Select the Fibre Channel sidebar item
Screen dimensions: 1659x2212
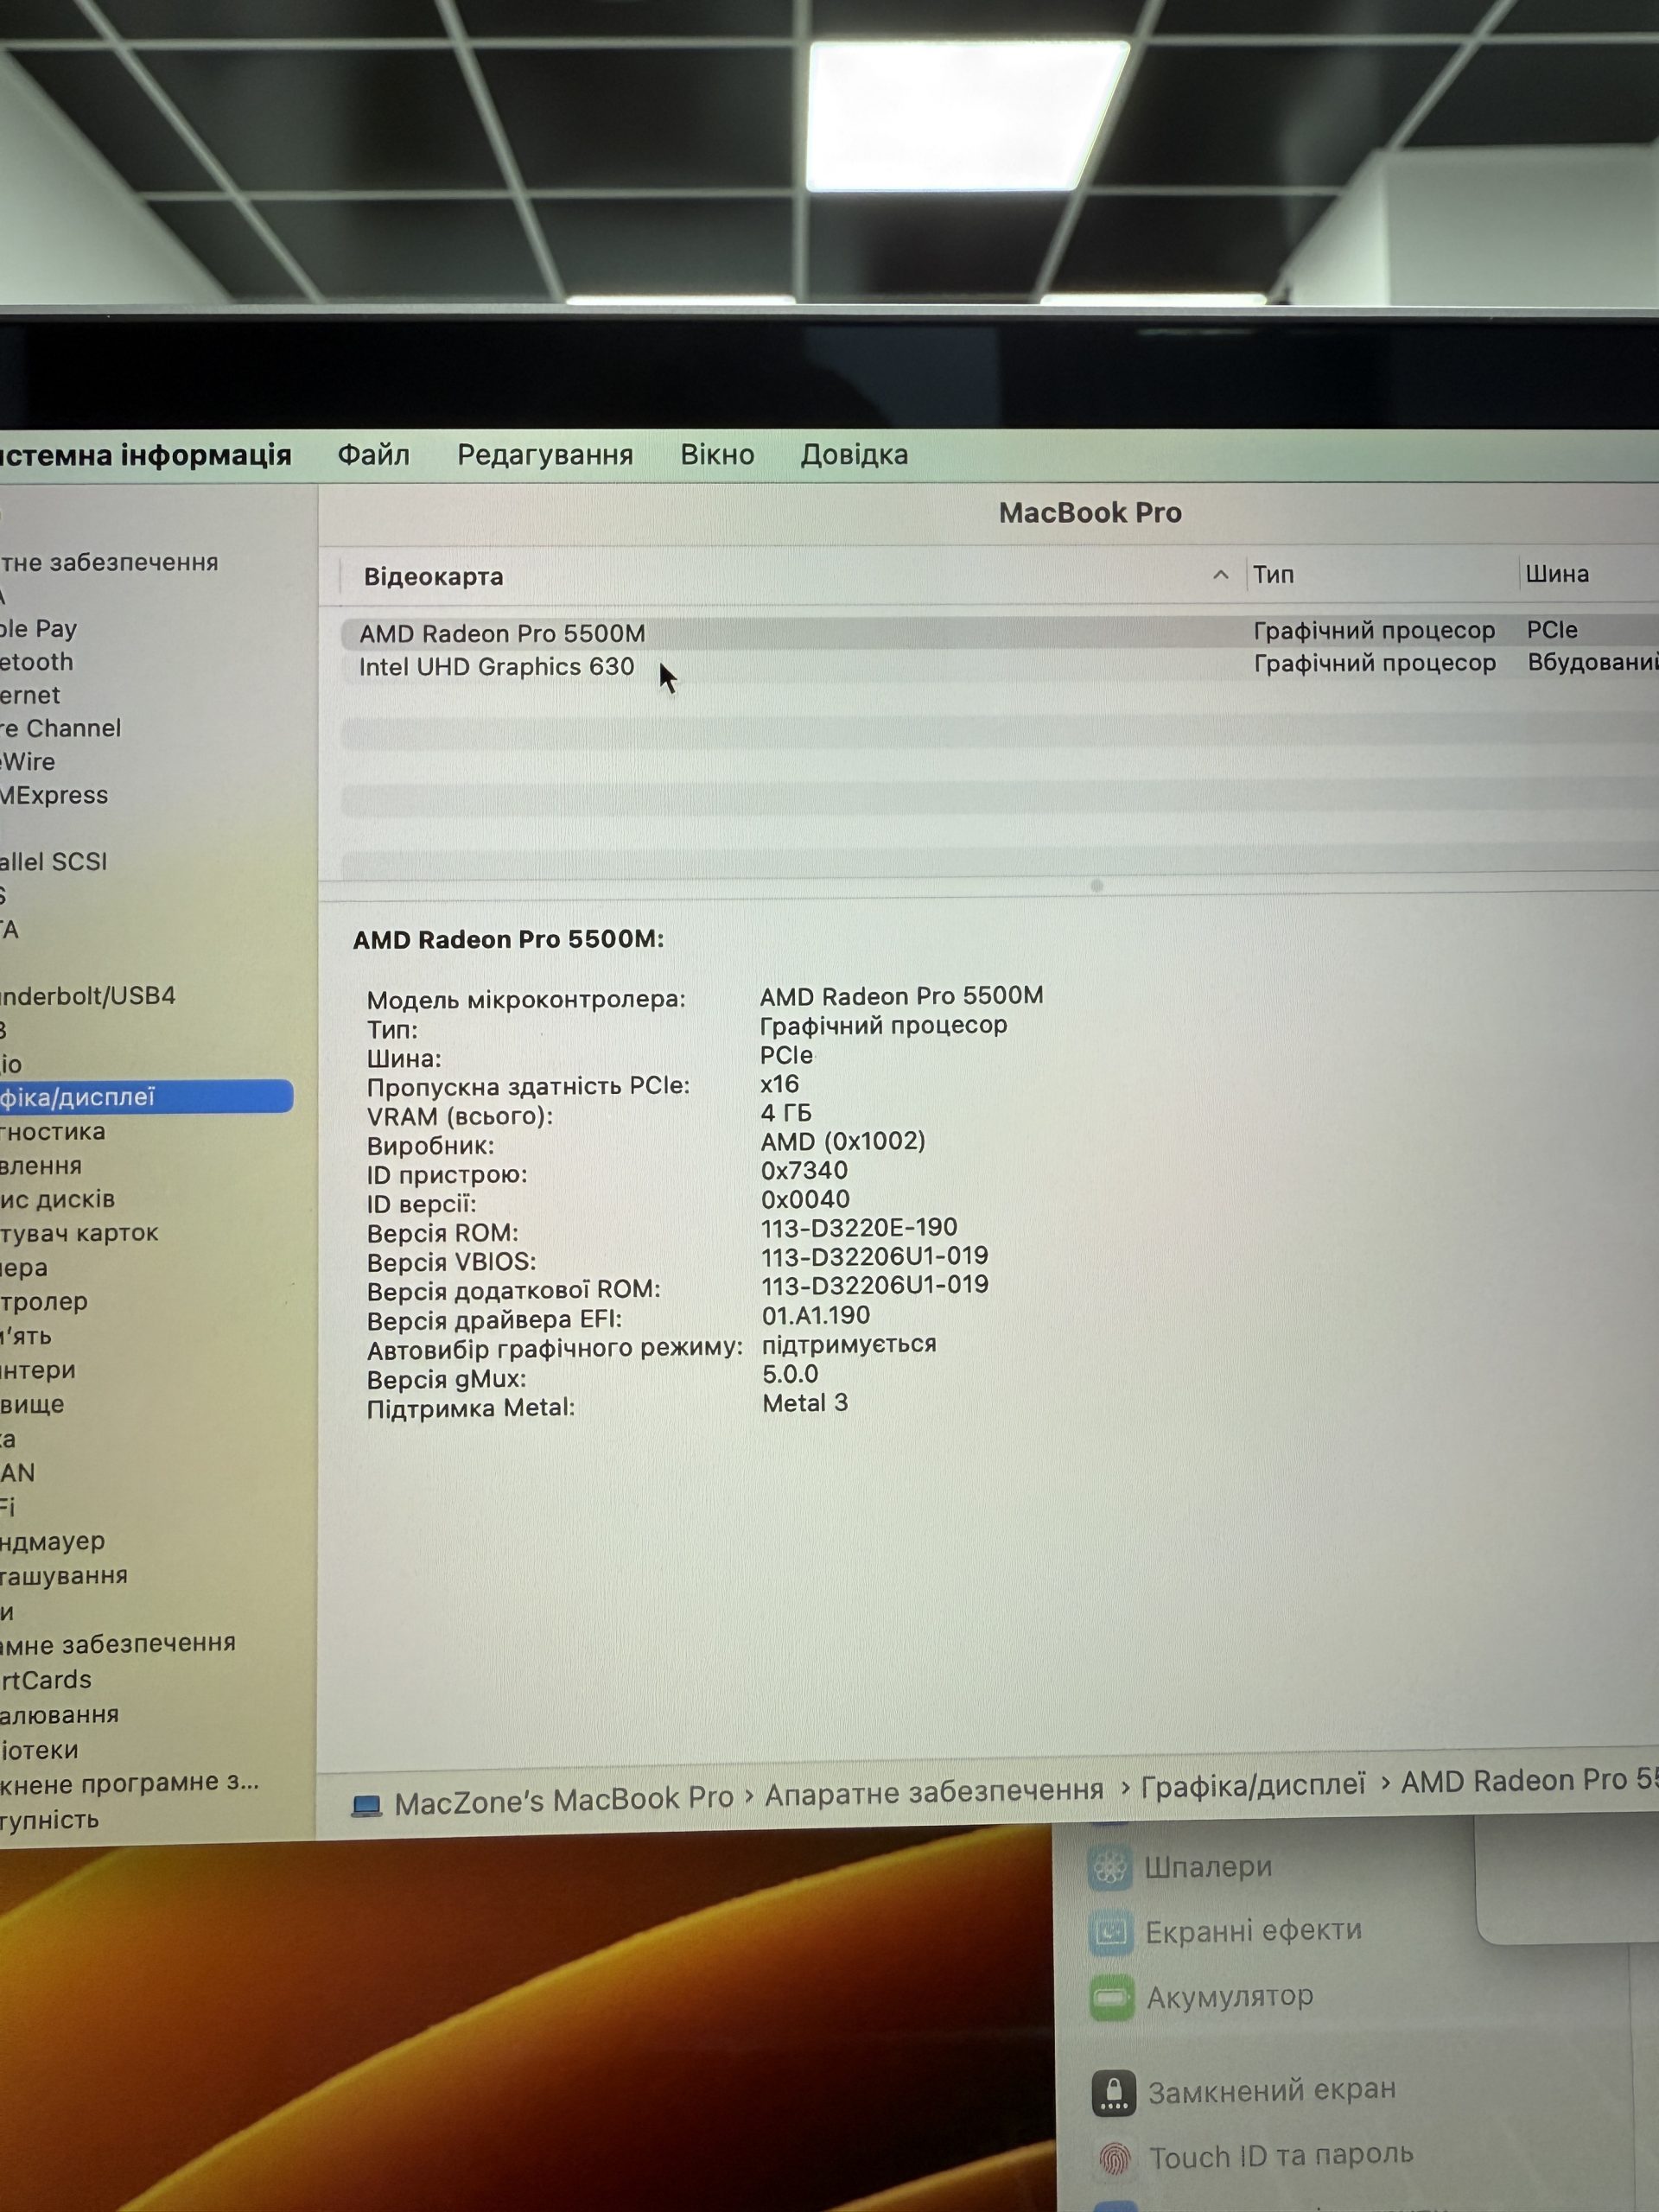(60, 728)
